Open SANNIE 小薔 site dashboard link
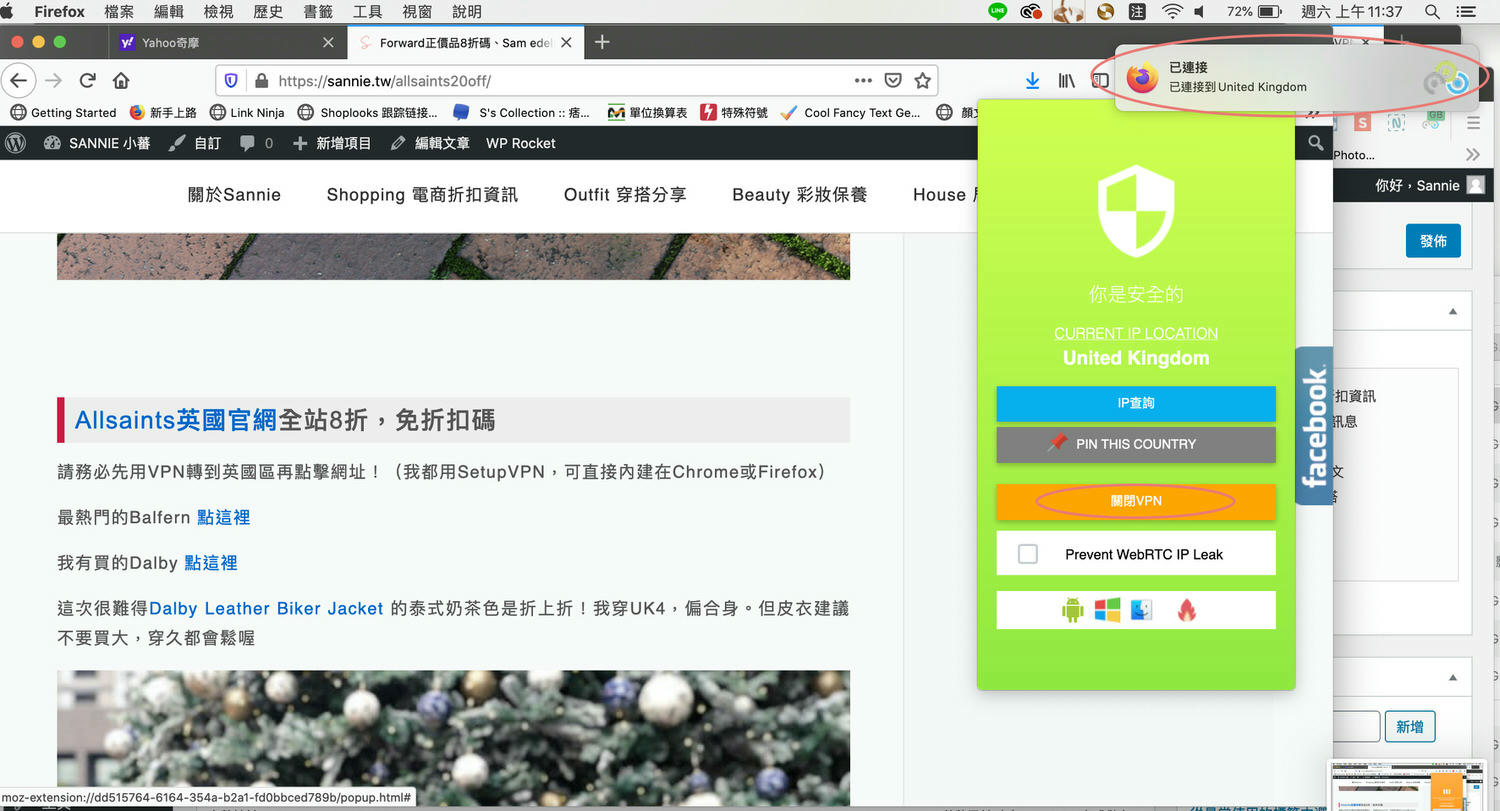The image size is (1500, 811). [97, 143]
